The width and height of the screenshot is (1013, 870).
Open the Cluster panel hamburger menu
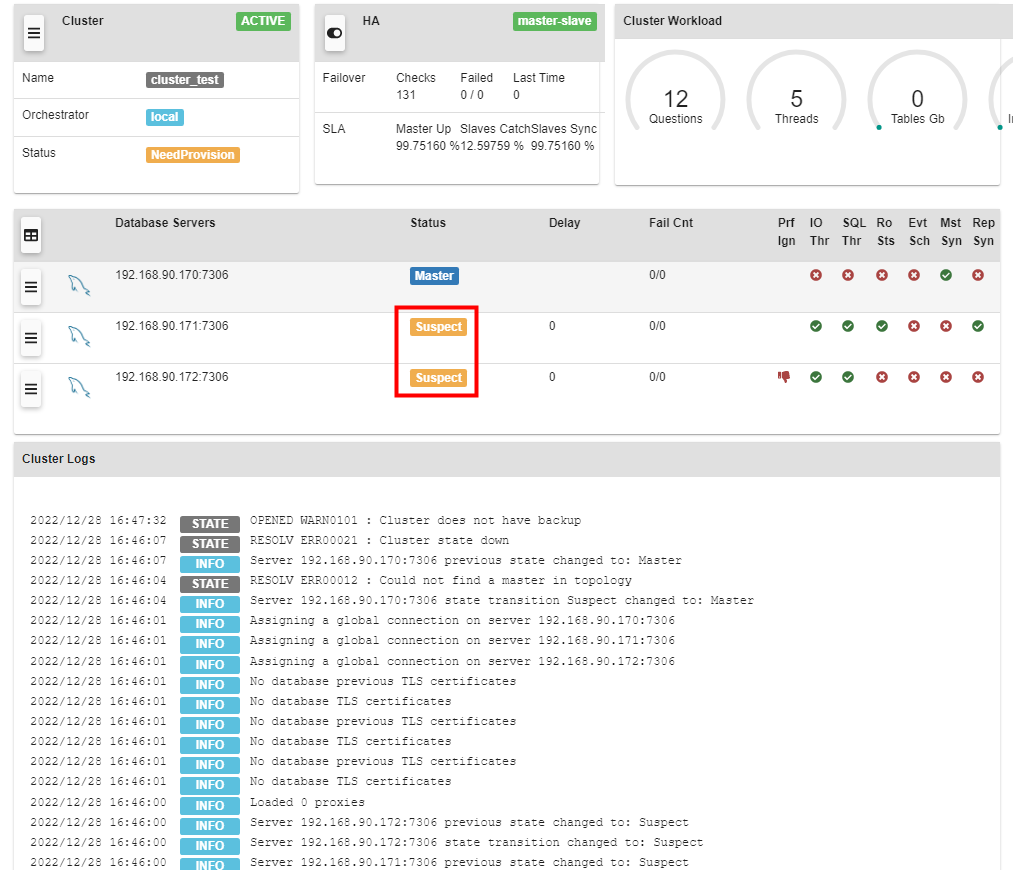pos(33,30)
